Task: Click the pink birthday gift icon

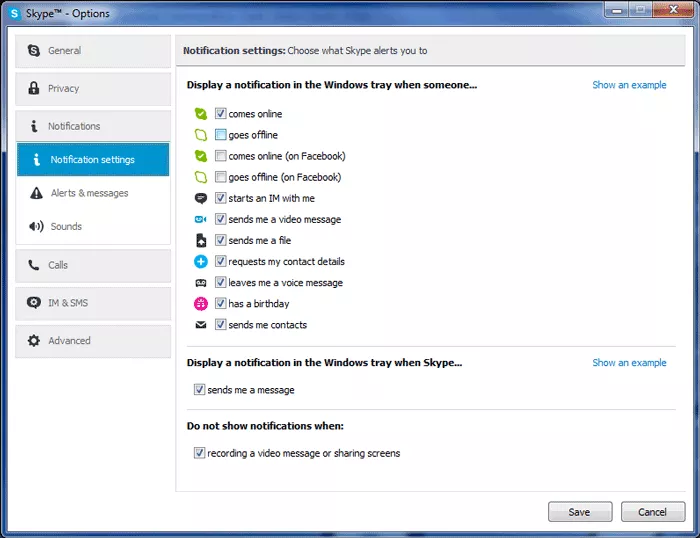Action: click(x=201, y=304)
